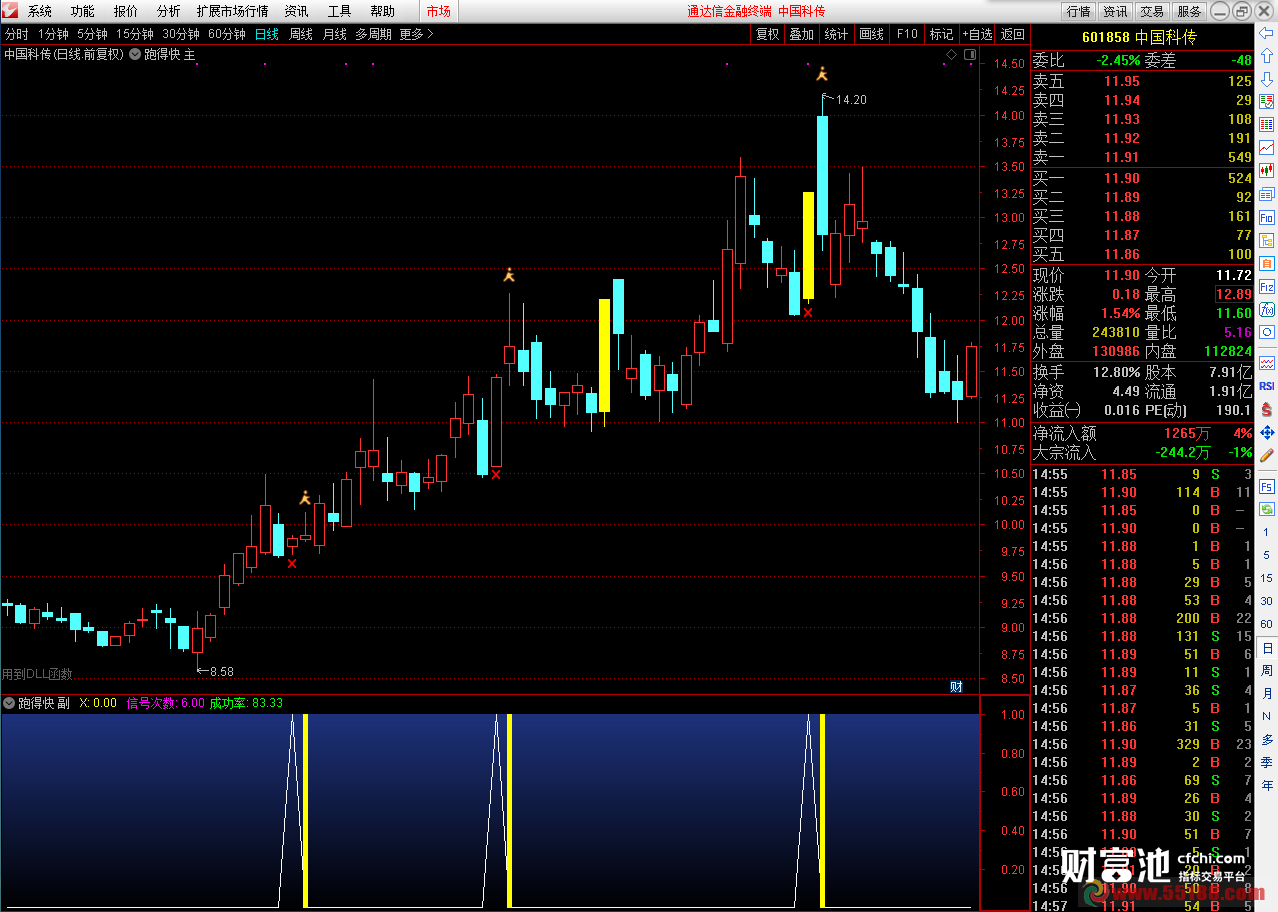
Task: Click the running man signal at 14.20 peak
Action: click(822, 73)
